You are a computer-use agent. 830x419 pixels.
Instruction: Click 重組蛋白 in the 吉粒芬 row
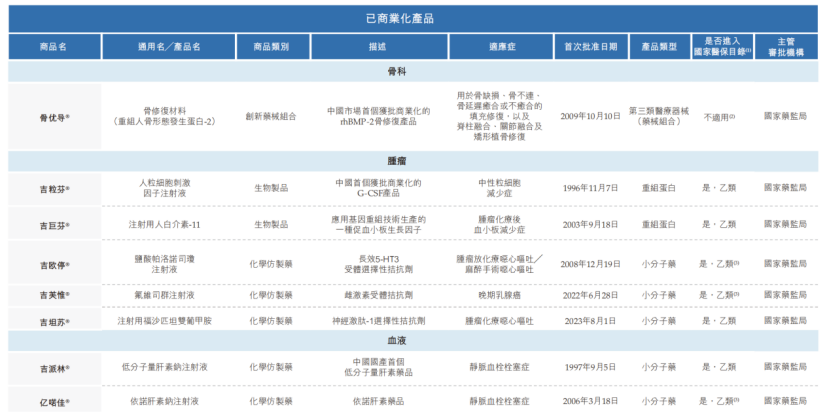point(659,188)
